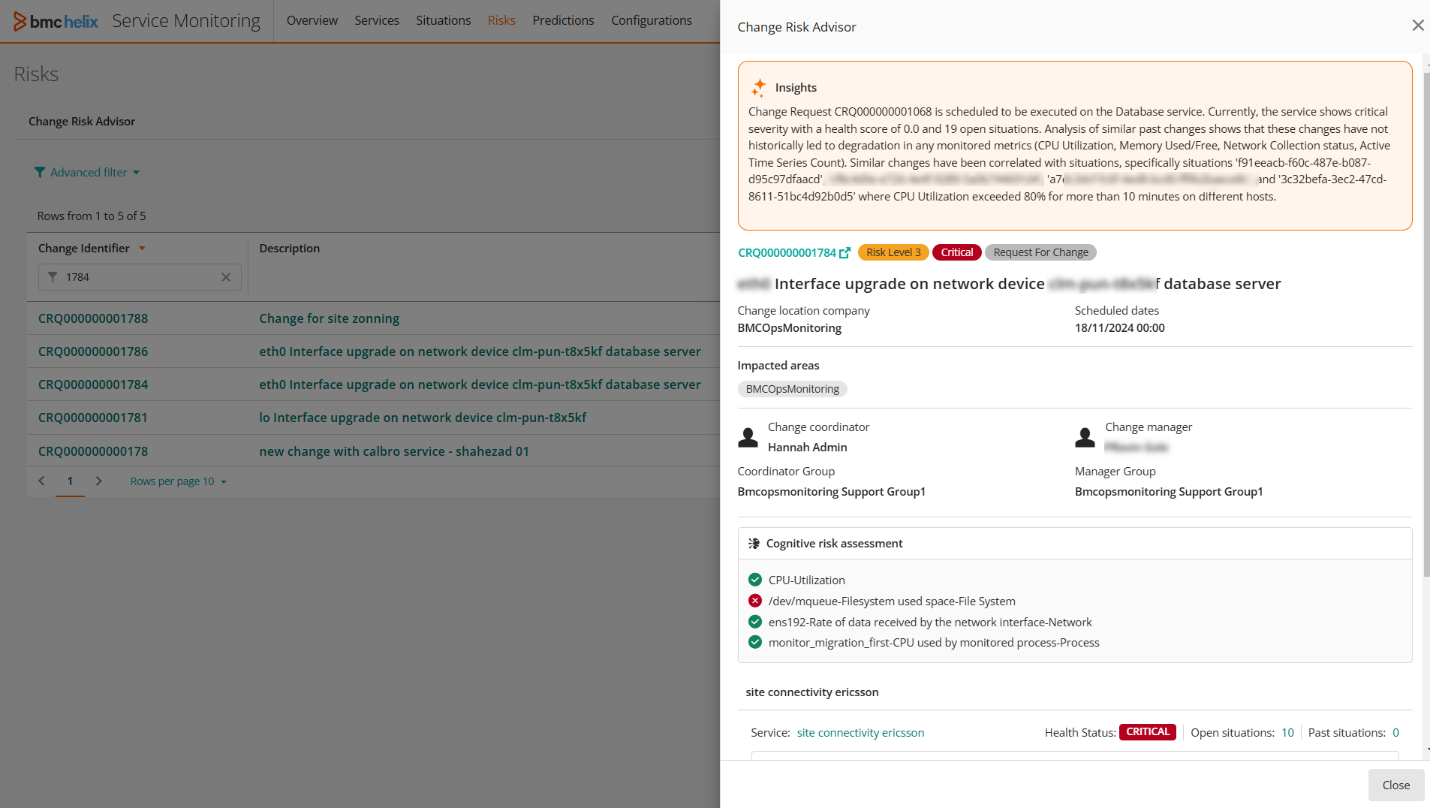Sort by Change Identifier column arrow
The width and height of the screenshot is (1430, 808).
[x=142, y=249]
